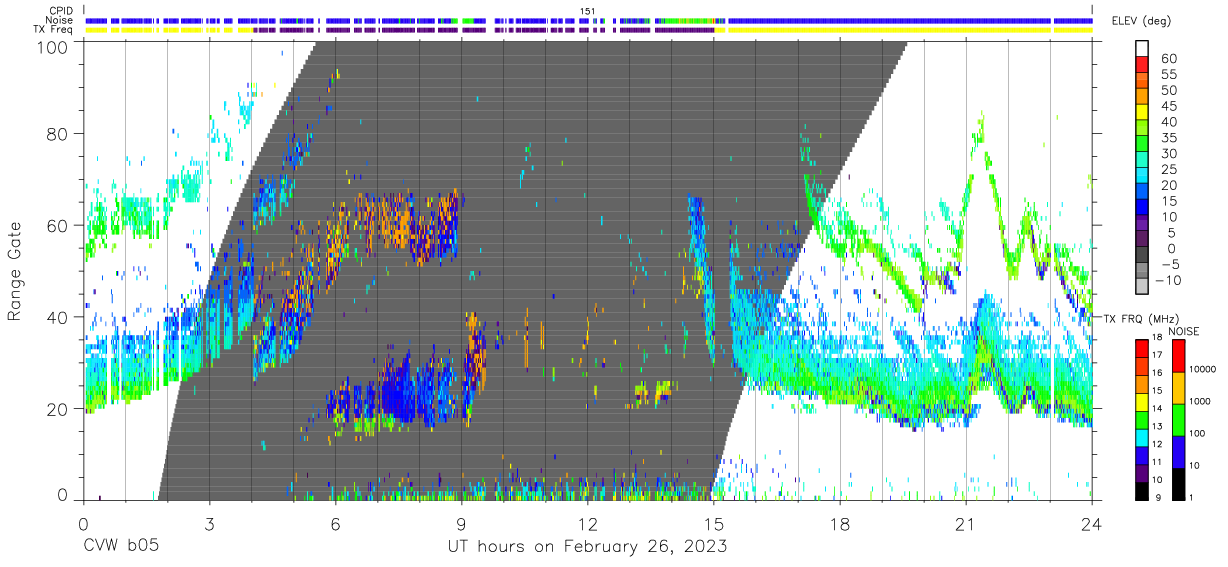1228x567 pixels.
Task: Click the 'Noise' row label at top left
Action: pyautogui.click(x=61, y=21)
